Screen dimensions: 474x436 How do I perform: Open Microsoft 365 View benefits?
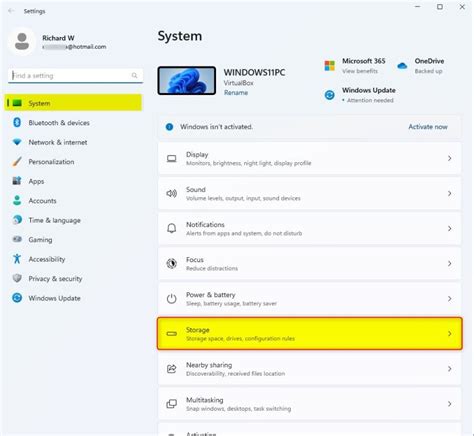click(x=360, y=71)
